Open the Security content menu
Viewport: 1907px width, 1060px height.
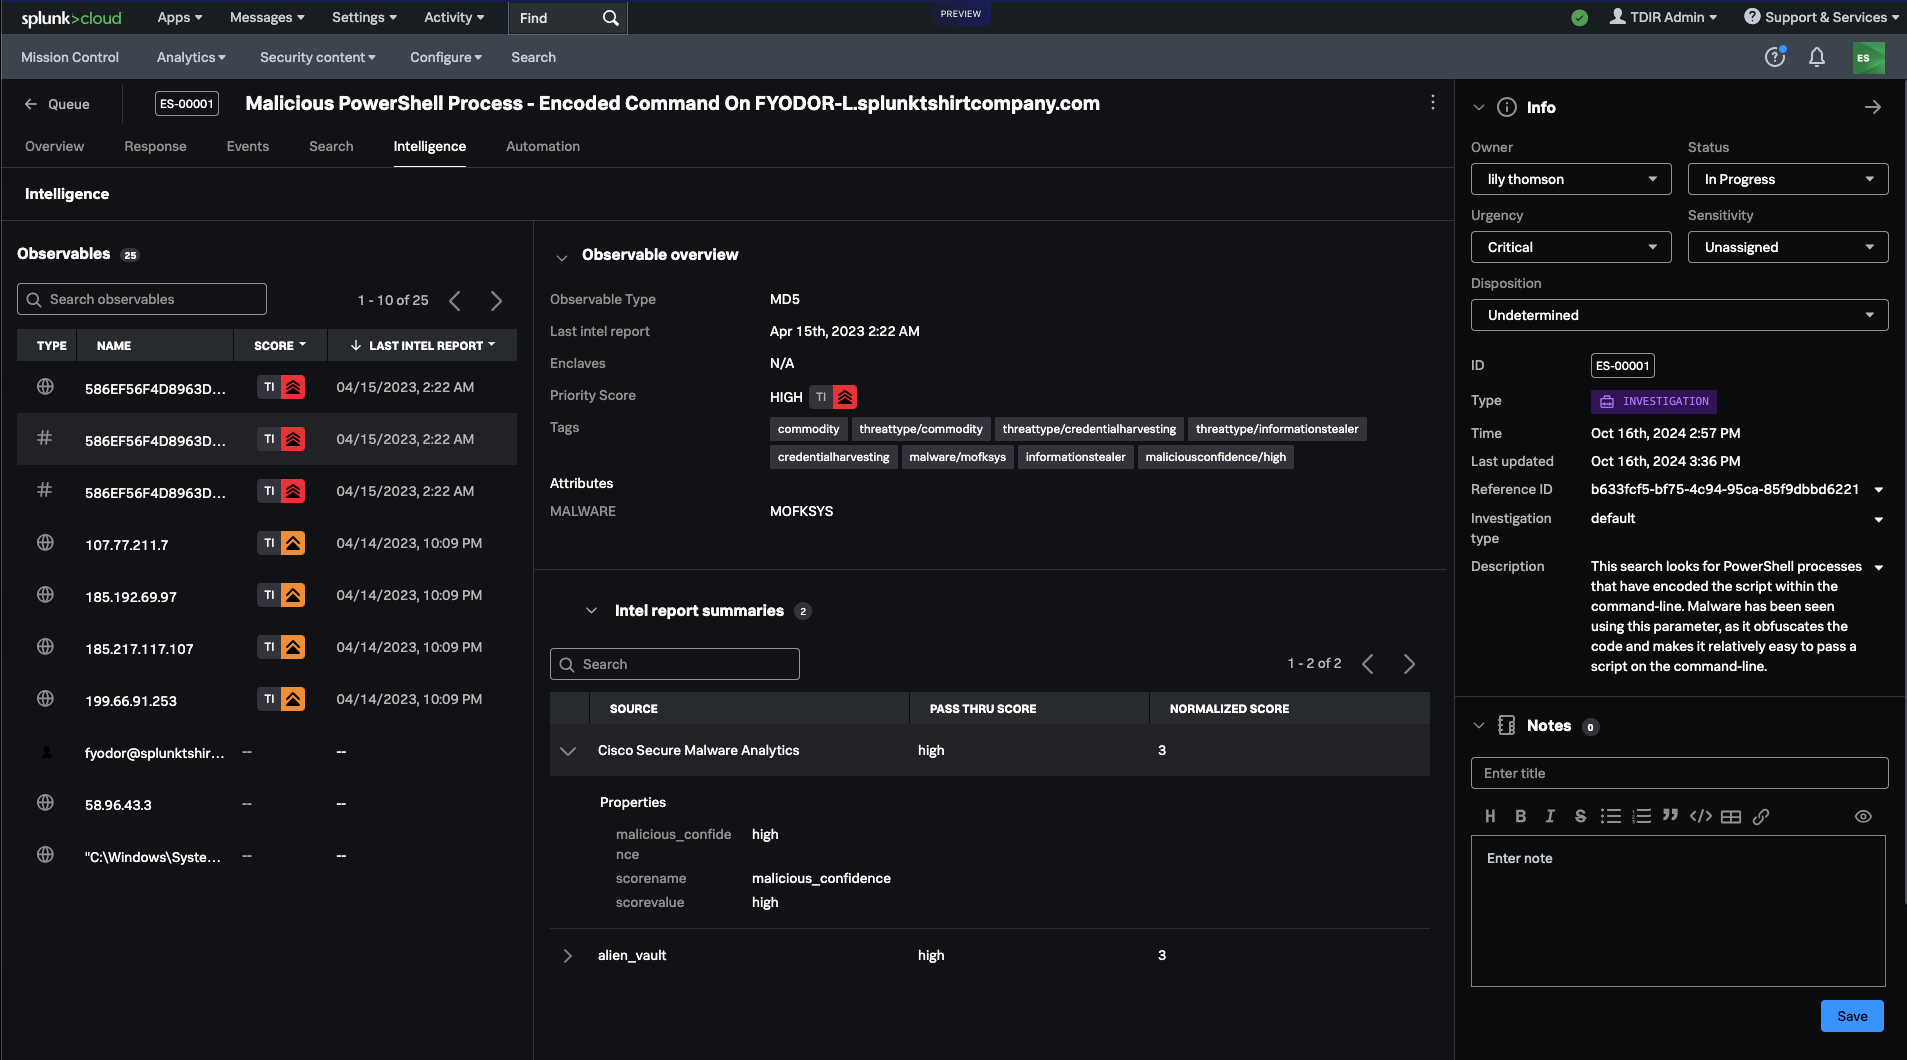(318, 57)
